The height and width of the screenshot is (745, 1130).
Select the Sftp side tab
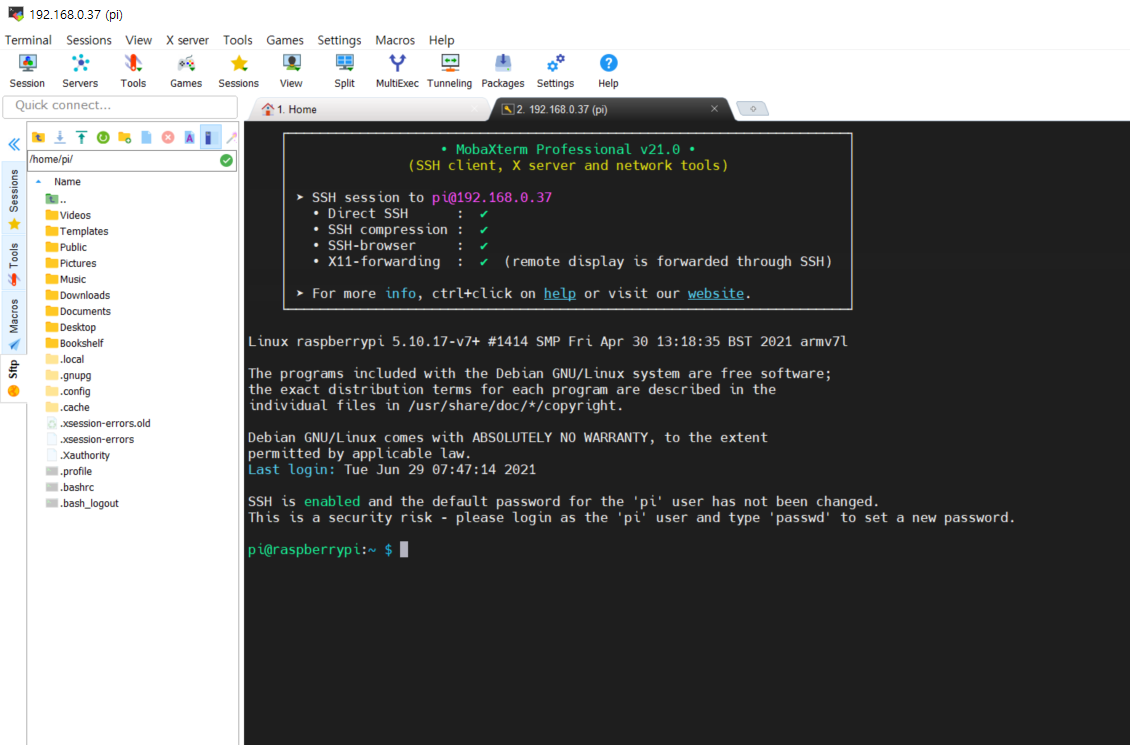(14, 378)
